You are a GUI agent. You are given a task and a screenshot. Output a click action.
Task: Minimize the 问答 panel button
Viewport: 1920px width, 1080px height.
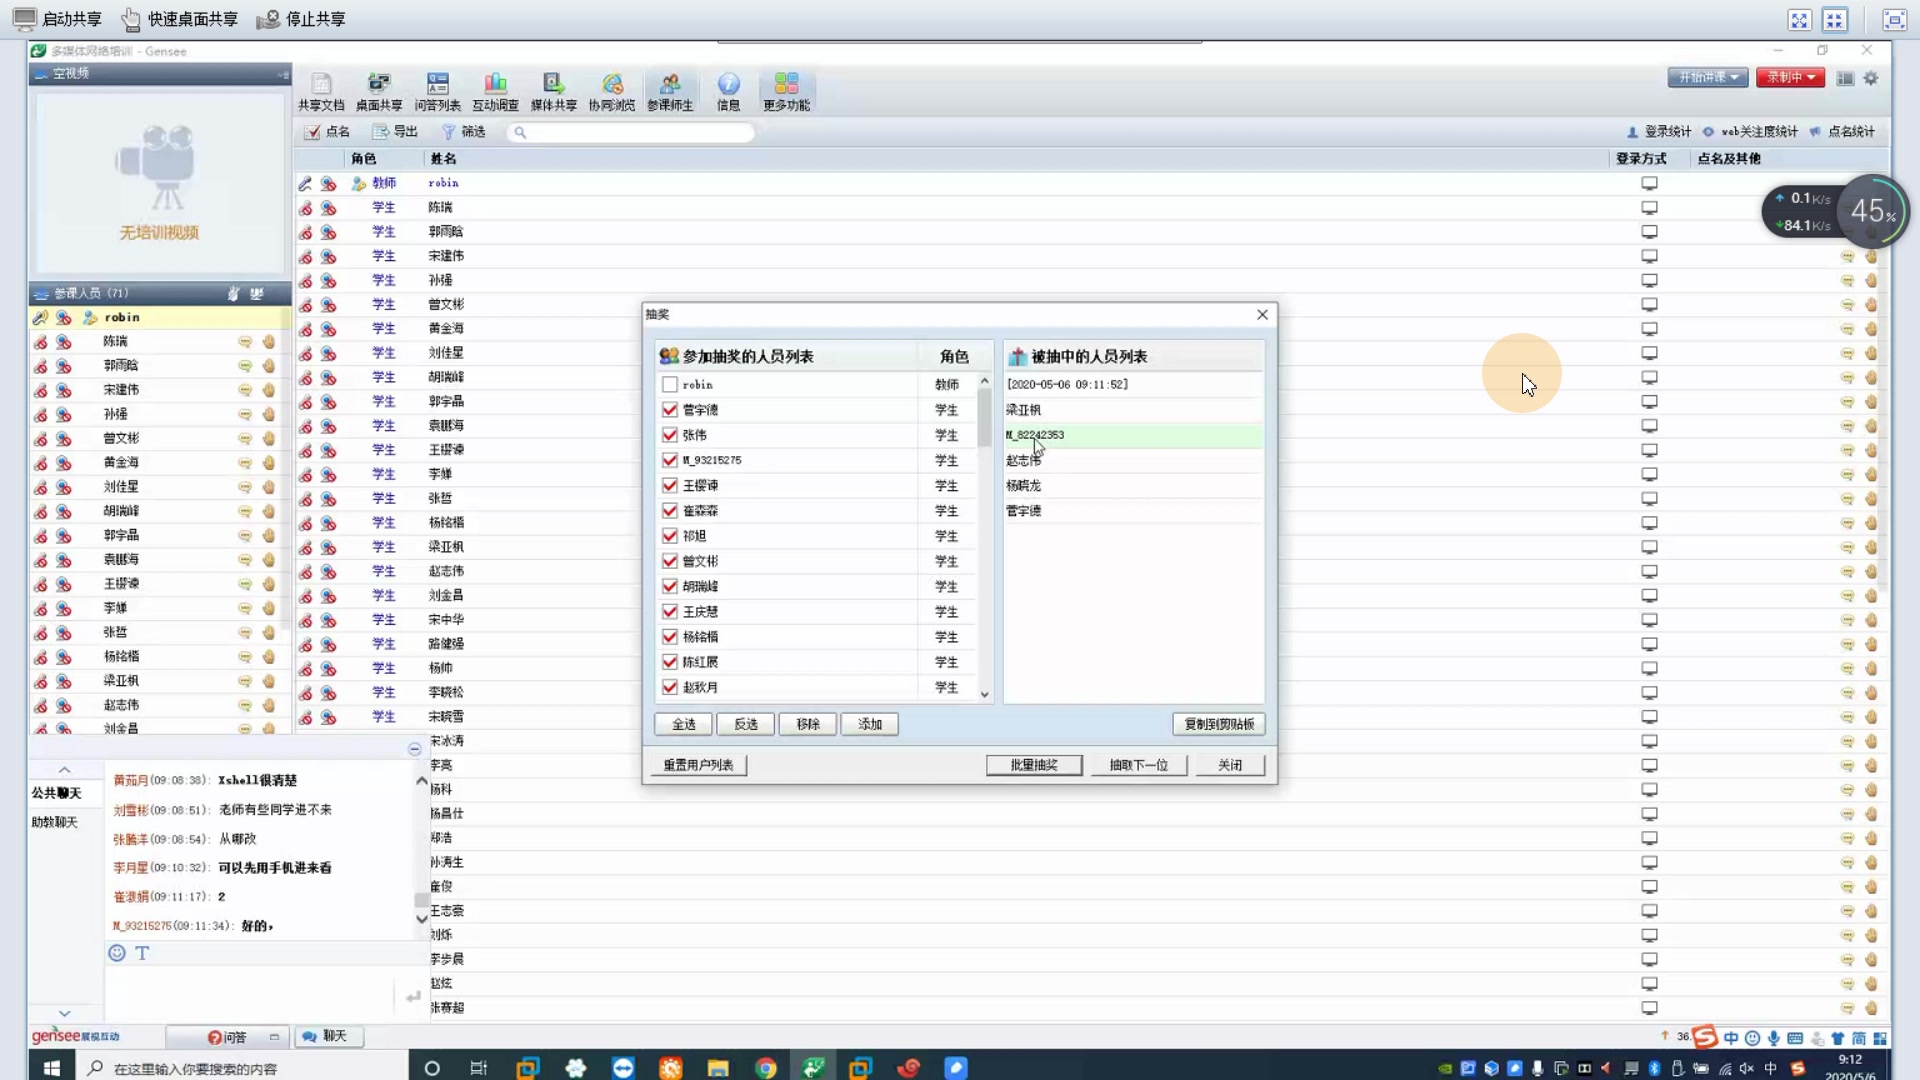click(274, 1037)
